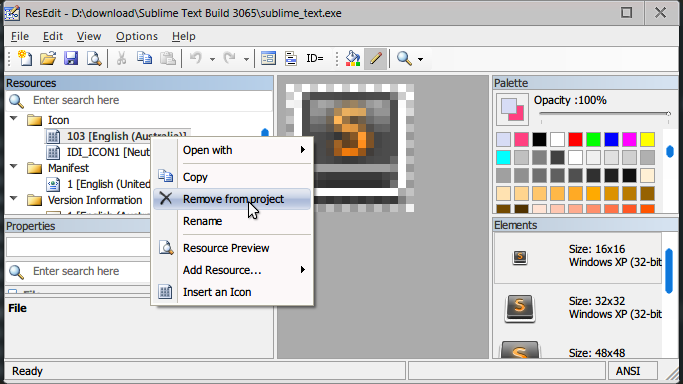Open the Undo history dropdown arrow

tap(212, 59)
